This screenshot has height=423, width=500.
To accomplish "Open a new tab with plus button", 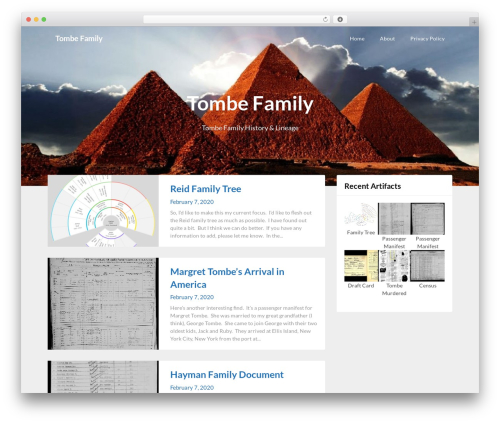I will point(474,22).
